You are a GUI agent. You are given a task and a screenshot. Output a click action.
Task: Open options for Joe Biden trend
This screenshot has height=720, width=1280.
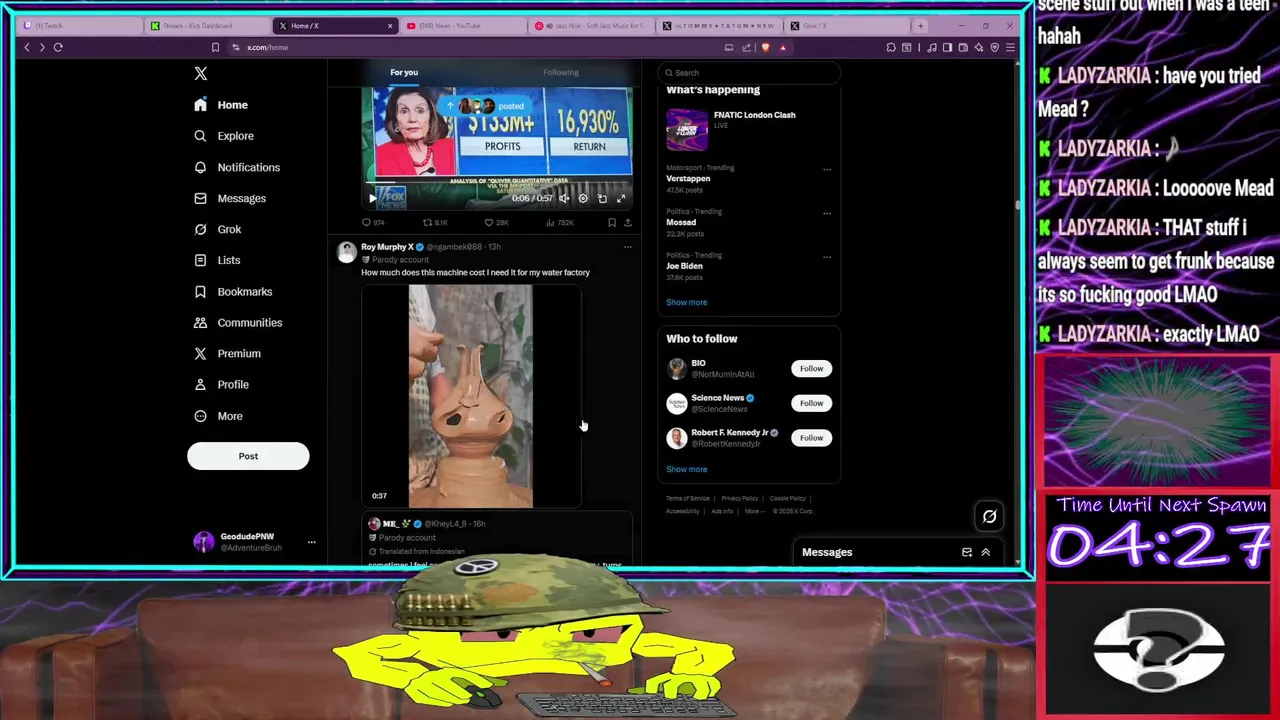tap(827, 257)
